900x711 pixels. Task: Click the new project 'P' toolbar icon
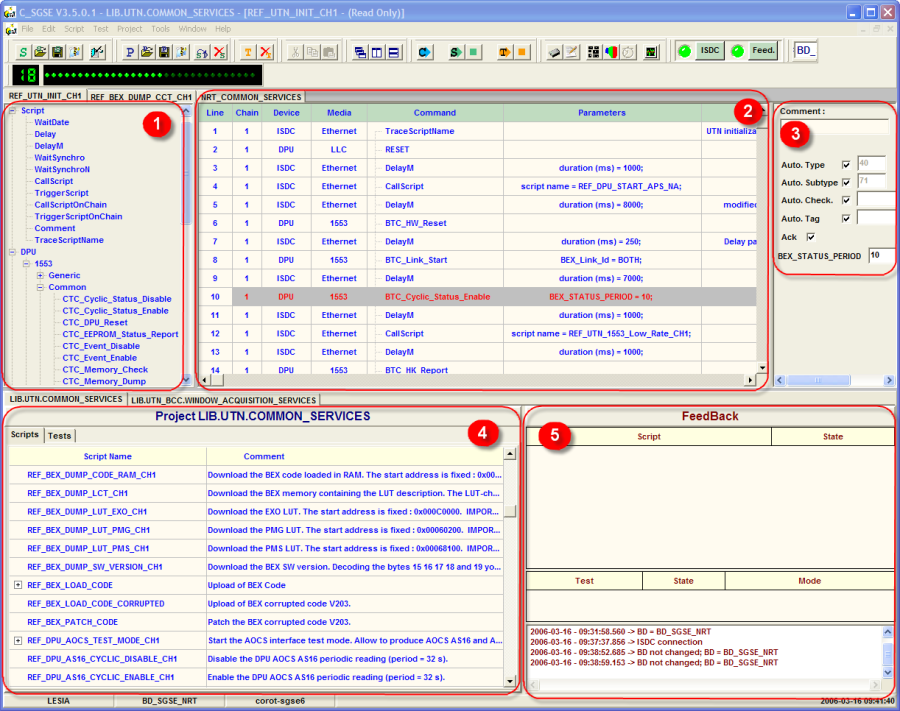point(130,51)
